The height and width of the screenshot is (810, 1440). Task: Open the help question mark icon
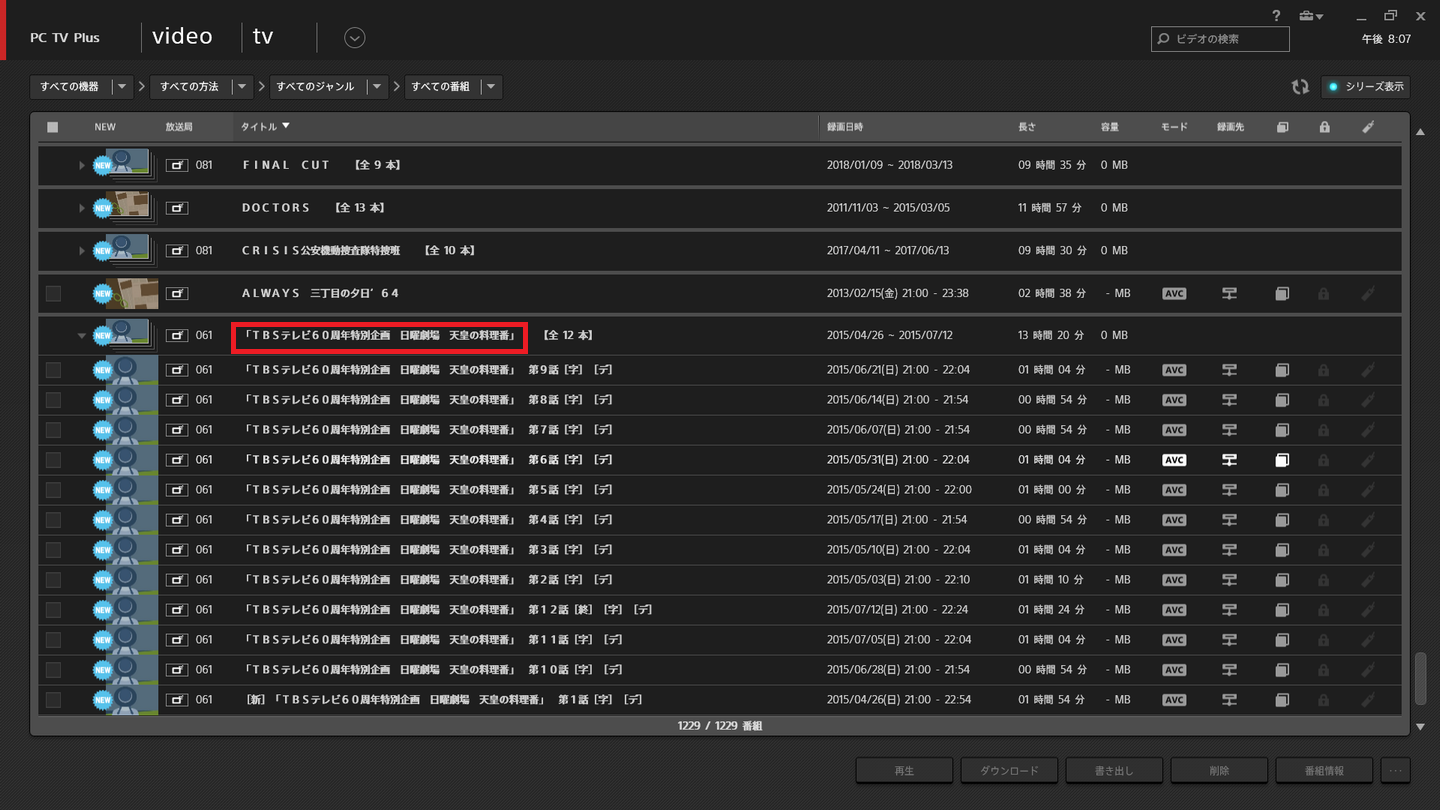coord(1276,16)
